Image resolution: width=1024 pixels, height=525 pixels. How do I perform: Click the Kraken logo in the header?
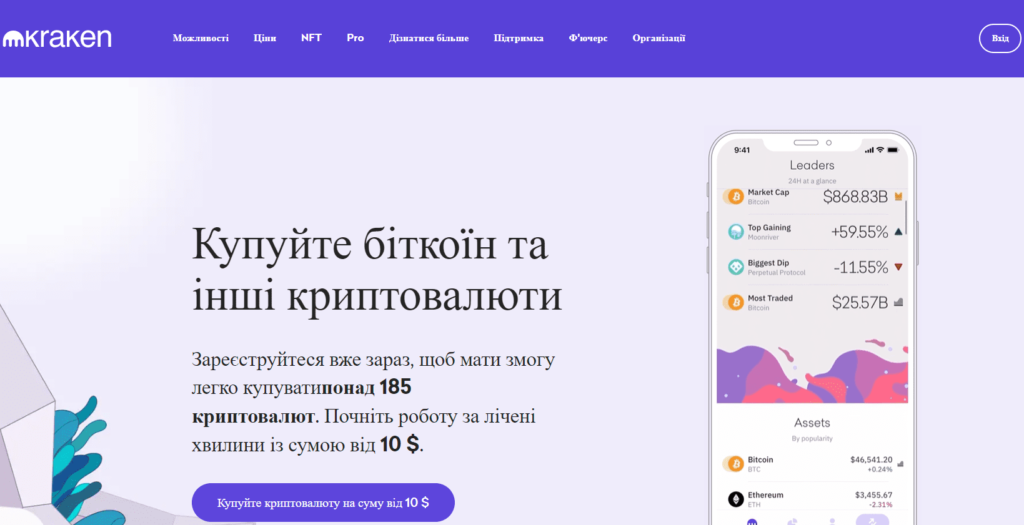(x=57, y=39)
